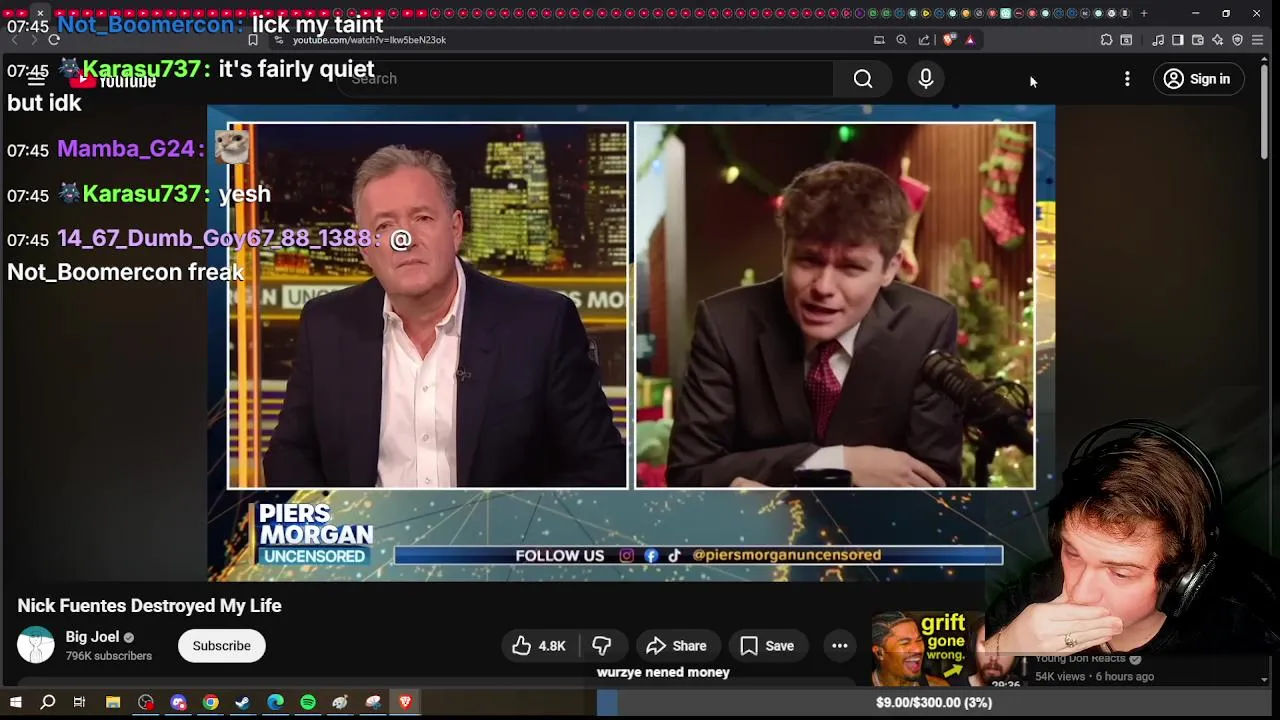The height and width of the screenshot is (720, 1280).
Task: Open the Windows Start menu
Action: (x=15, y=703)
